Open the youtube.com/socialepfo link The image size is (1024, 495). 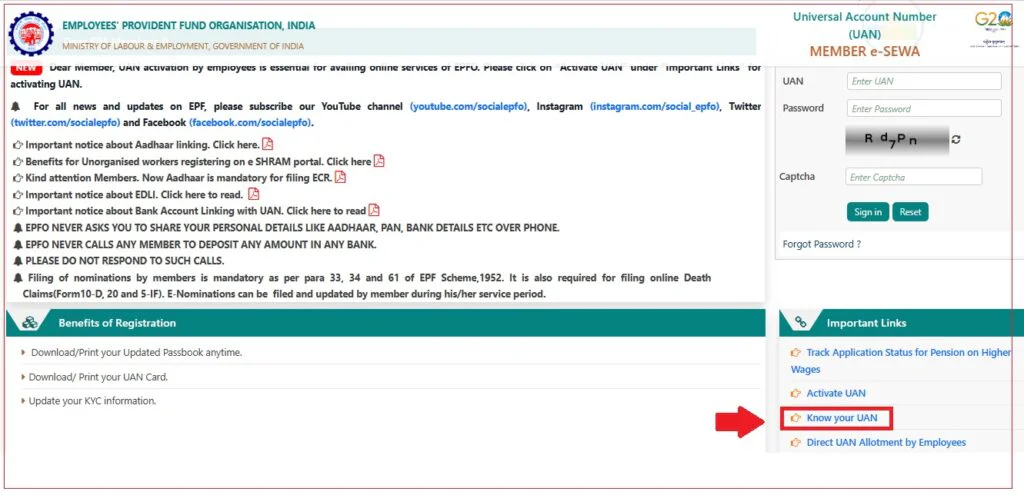[x=468, y=106]
